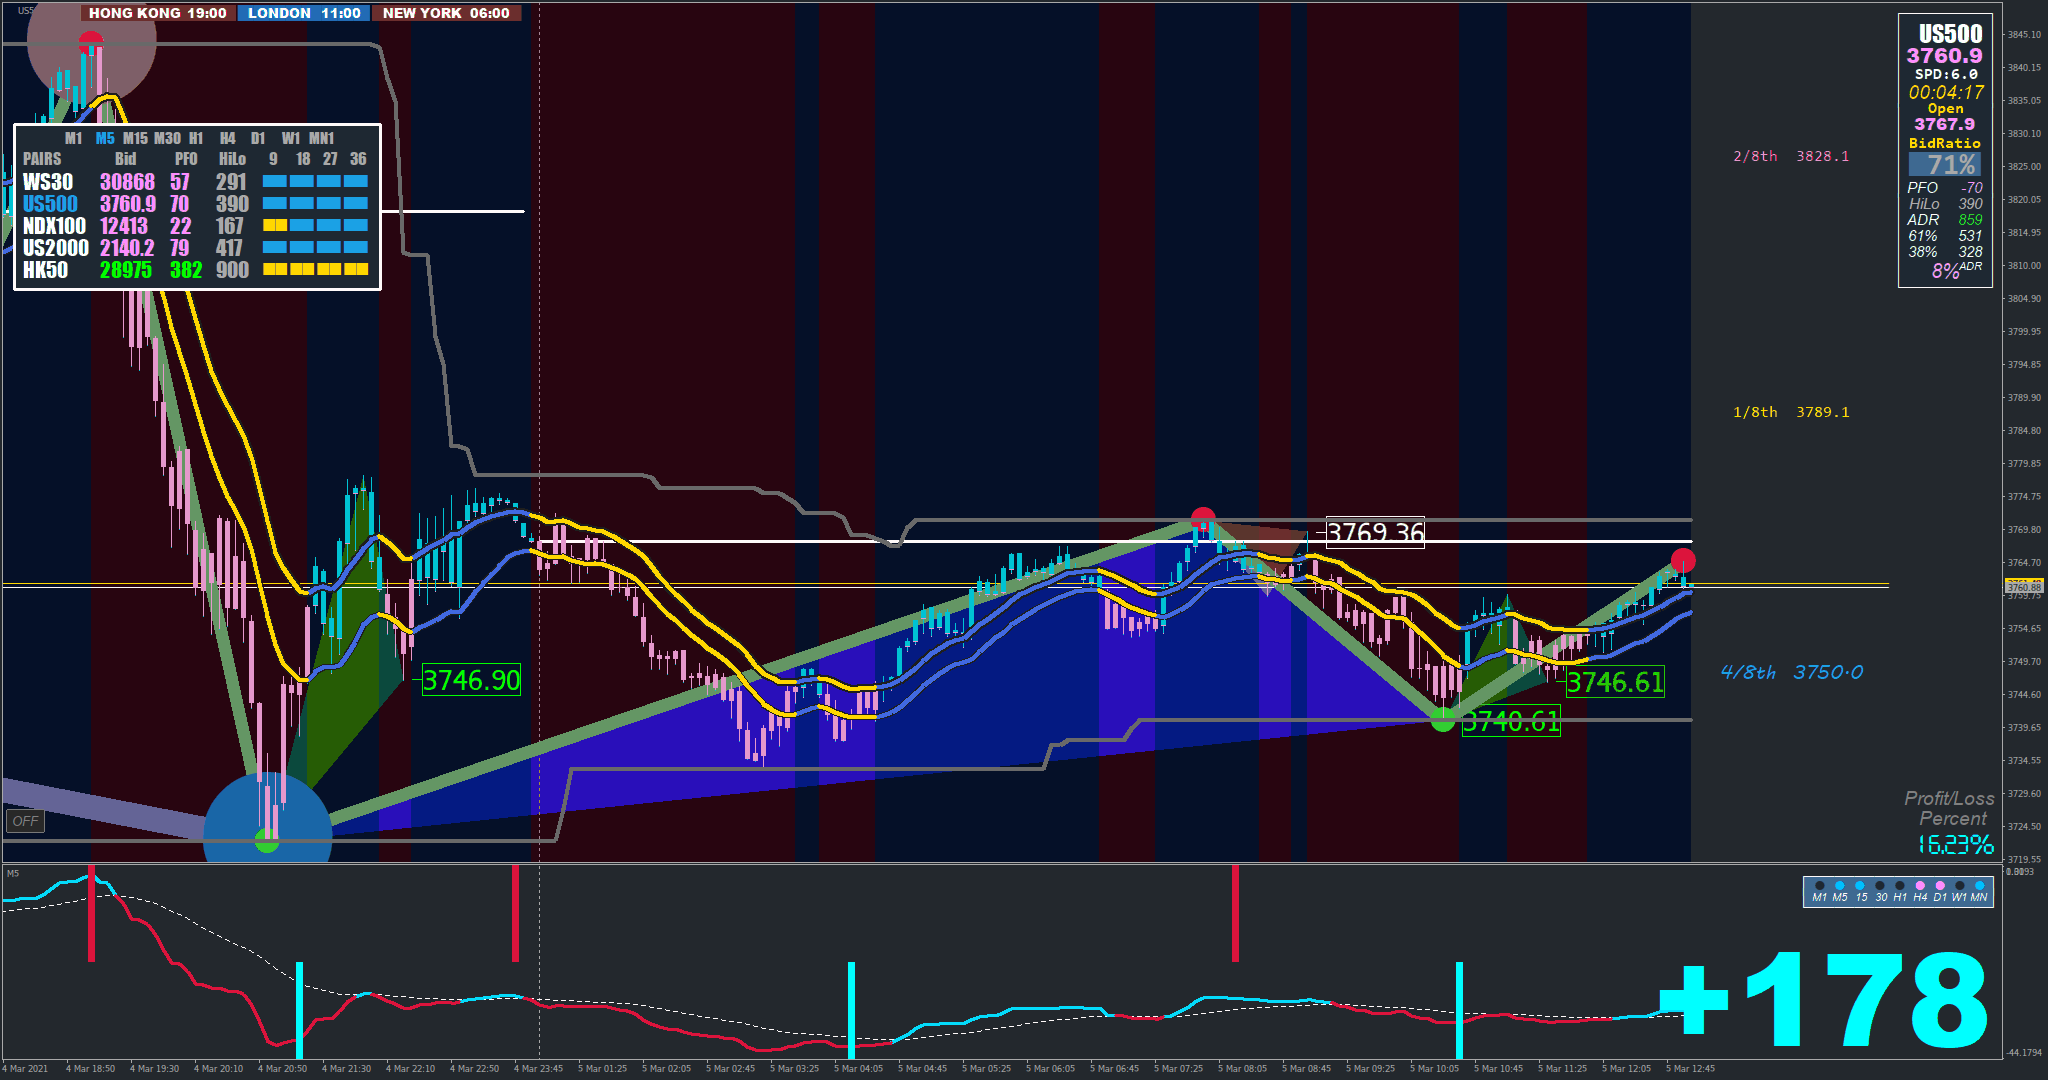Click the 3746.90 green price label
The image size is (2048, 1080).
pyautogui.click(x=471, y=681)
